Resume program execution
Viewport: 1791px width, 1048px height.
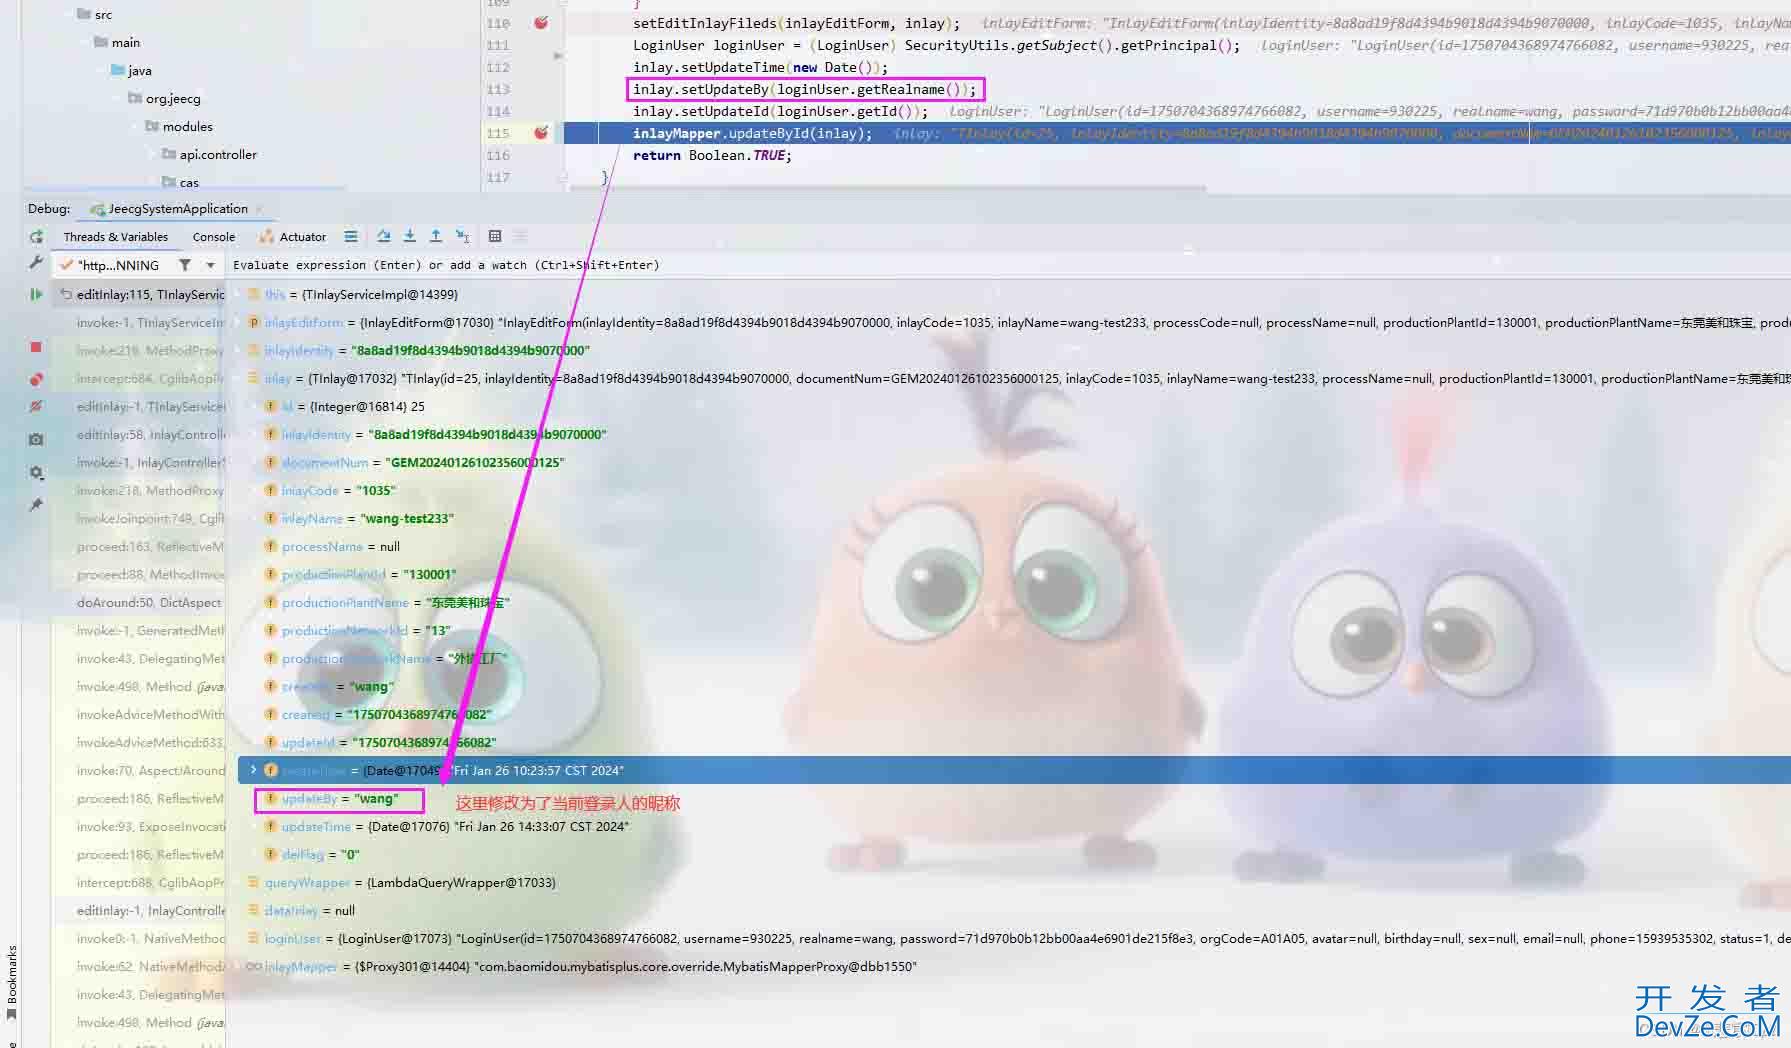(36, 294)
